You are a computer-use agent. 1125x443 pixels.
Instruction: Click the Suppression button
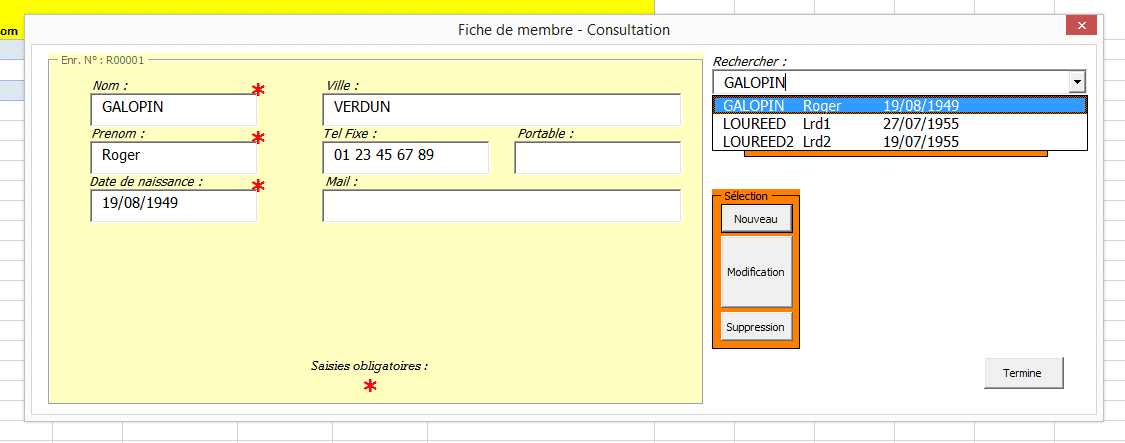[x=756, y=327]
